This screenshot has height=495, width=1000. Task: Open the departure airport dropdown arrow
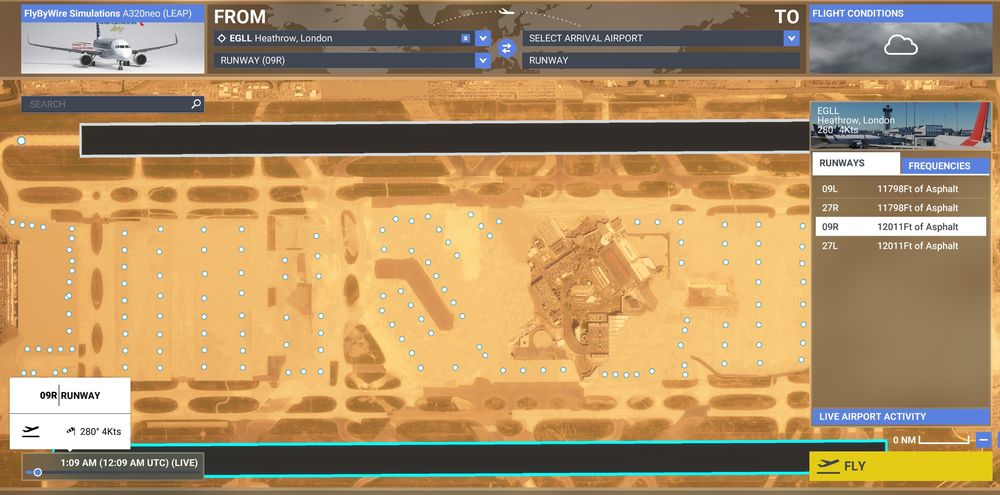click(483, 38)
